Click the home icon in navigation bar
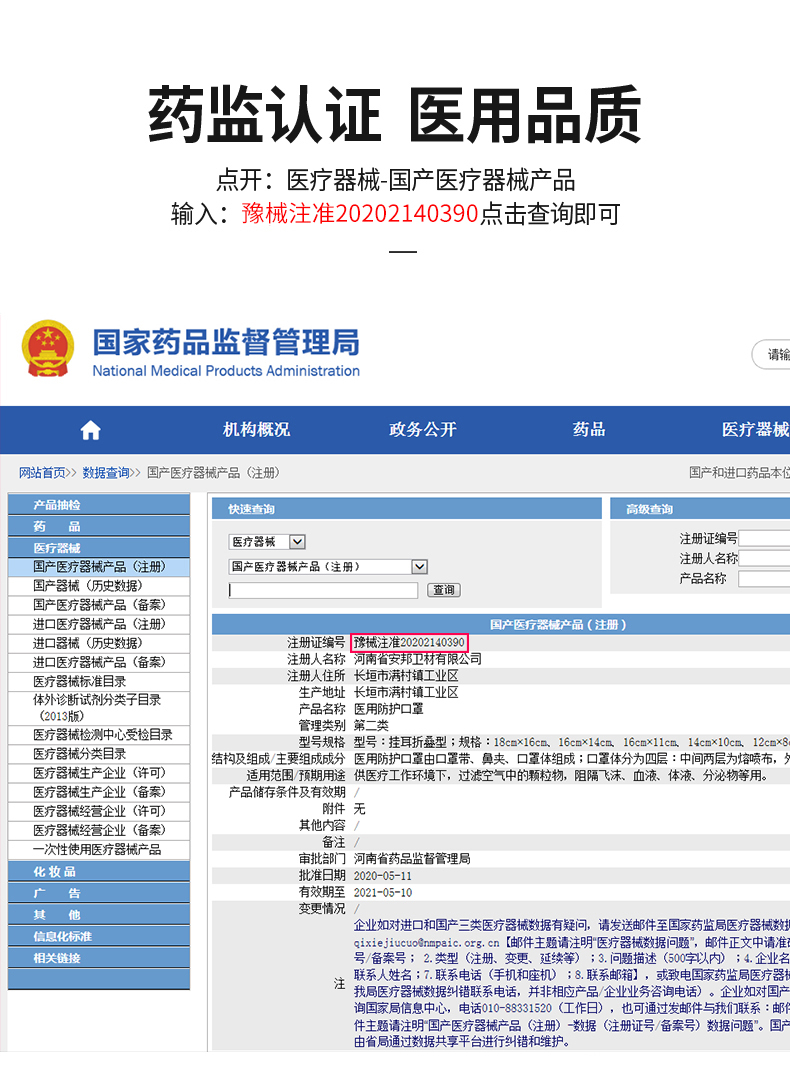Screen dimensions: 790x1092 point(91,430)
